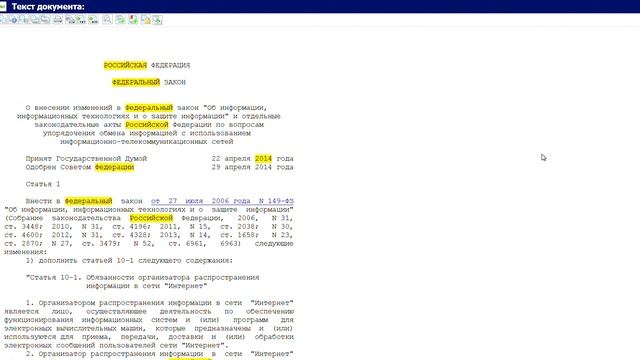Click the word 'ЗАКОН' in the centered title

[175, 82]
